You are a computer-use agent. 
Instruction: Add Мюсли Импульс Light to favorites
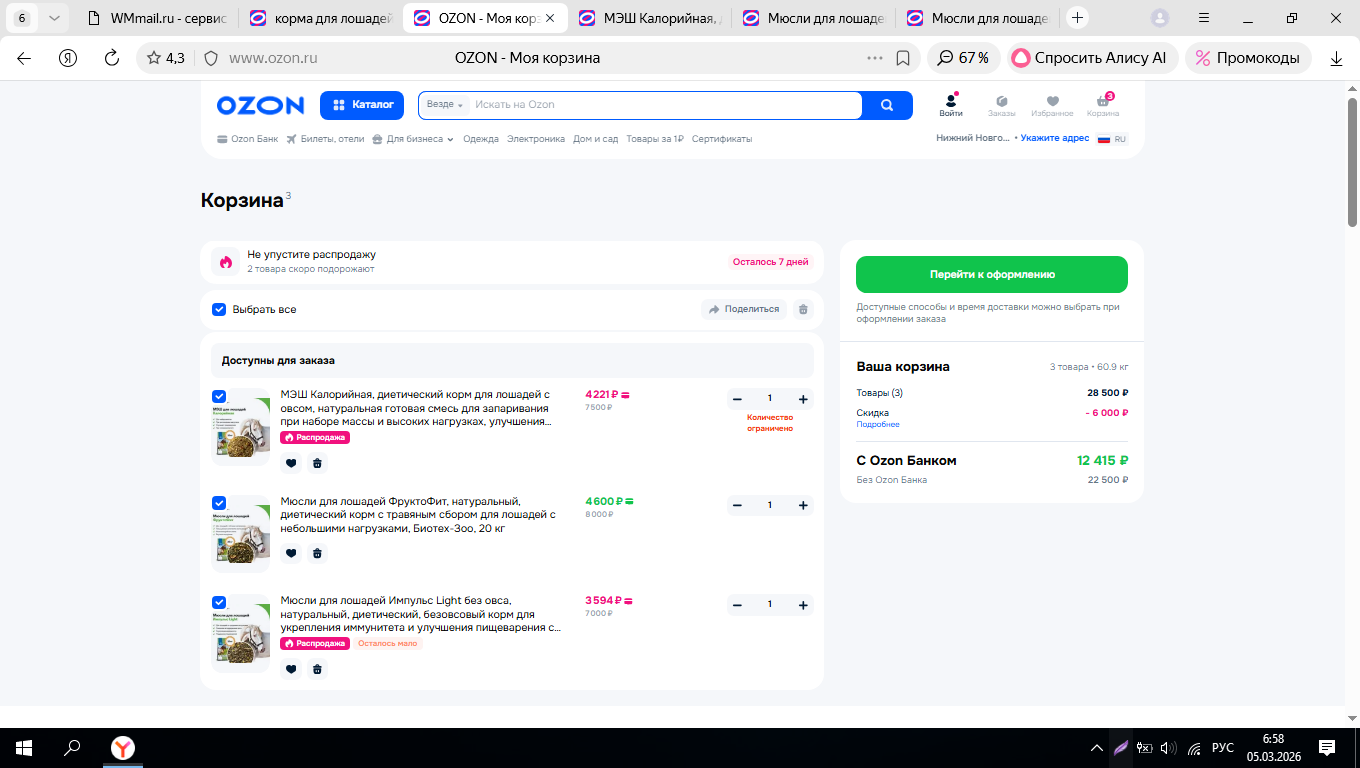(291, 669)
